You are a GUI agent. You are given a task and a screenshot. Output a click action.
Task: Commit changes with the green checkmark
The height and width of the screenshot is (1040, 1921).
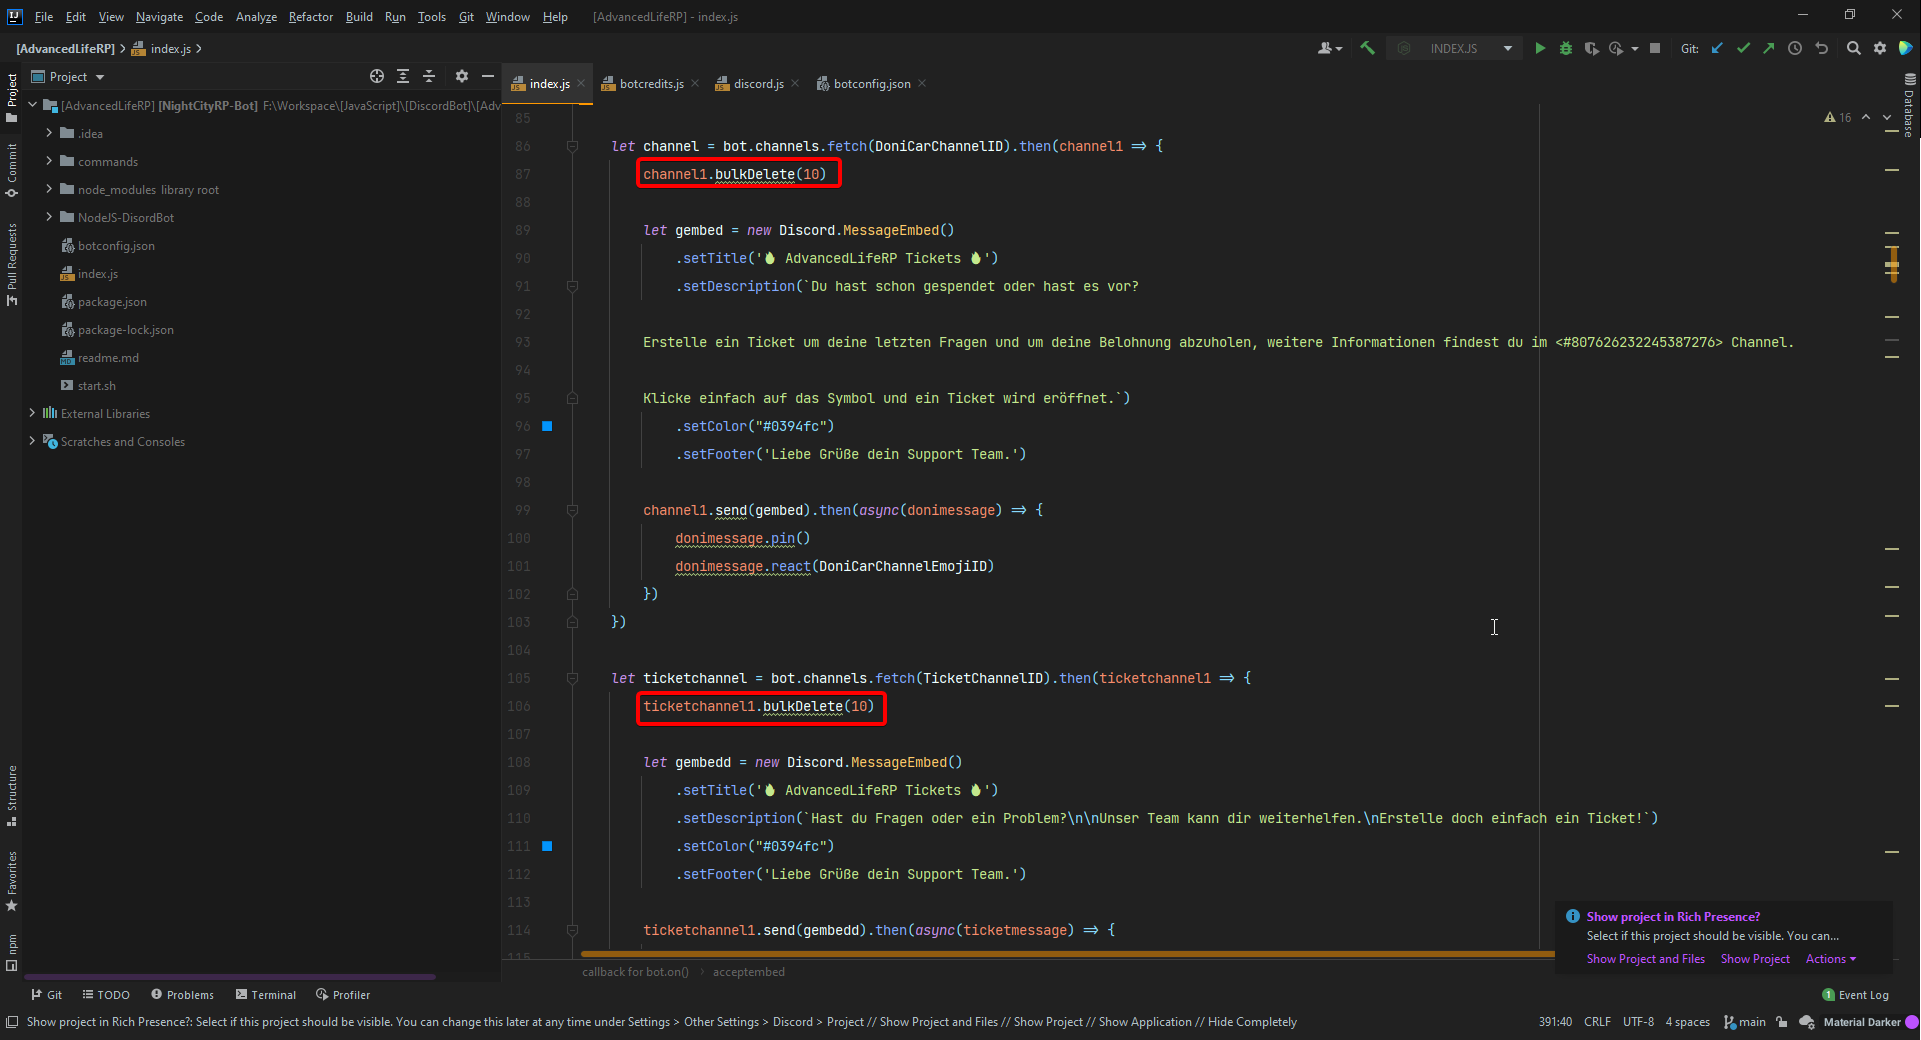click(1743, 48)
